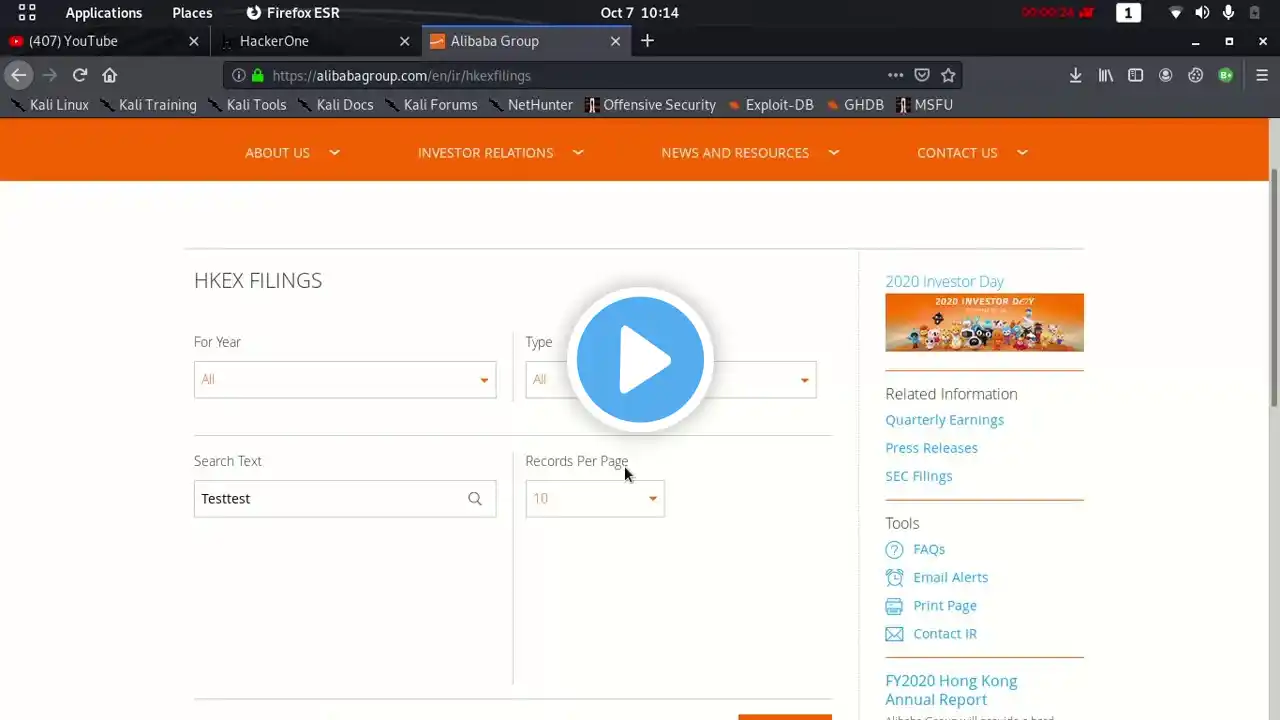Reload the current page

pyautogui.click(x=80, y=75)
